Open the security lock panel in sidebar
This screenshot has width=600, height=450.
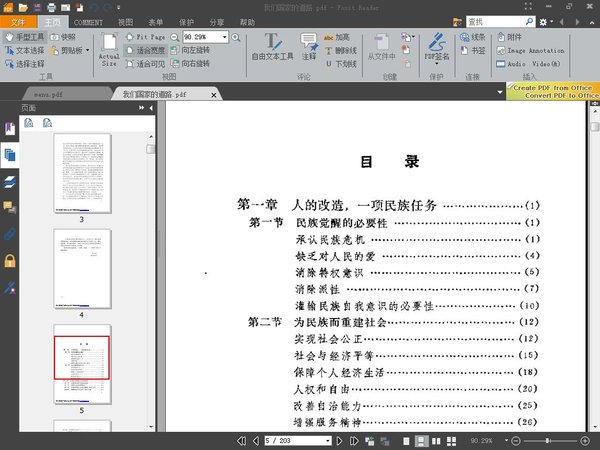coord(10,261)
